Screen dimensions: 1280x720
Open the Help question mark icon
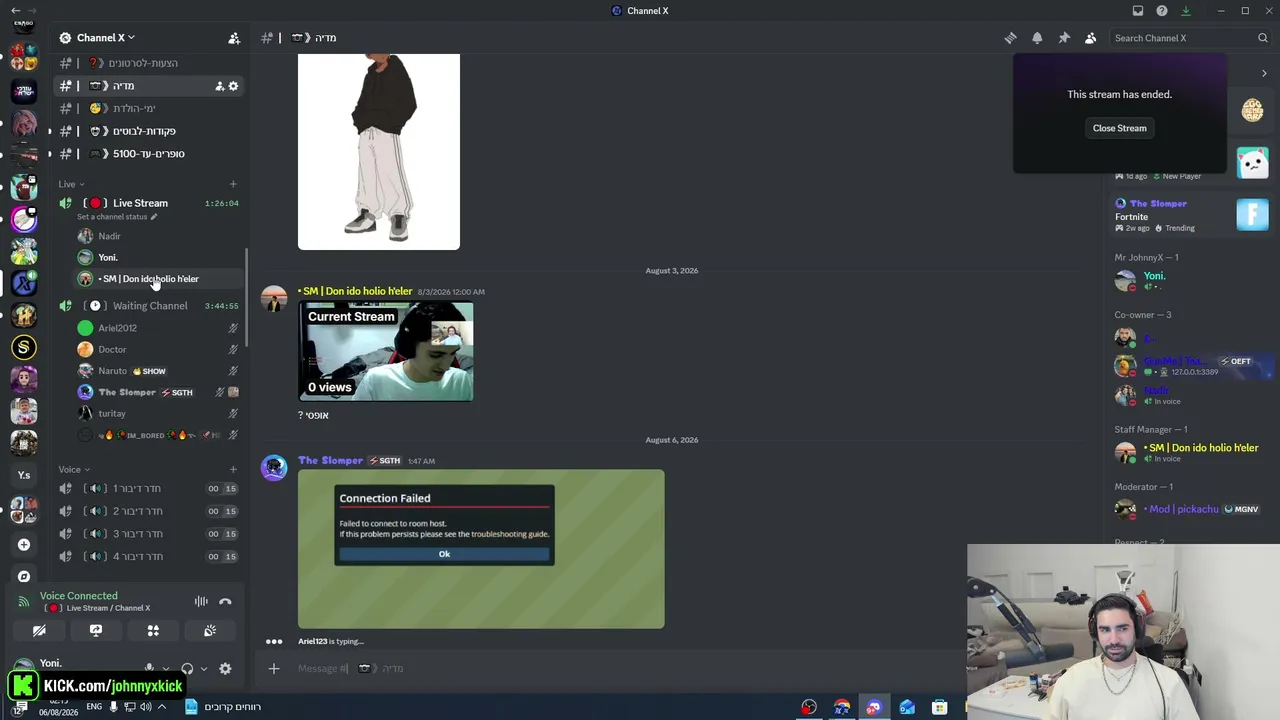click(1162, 11)
